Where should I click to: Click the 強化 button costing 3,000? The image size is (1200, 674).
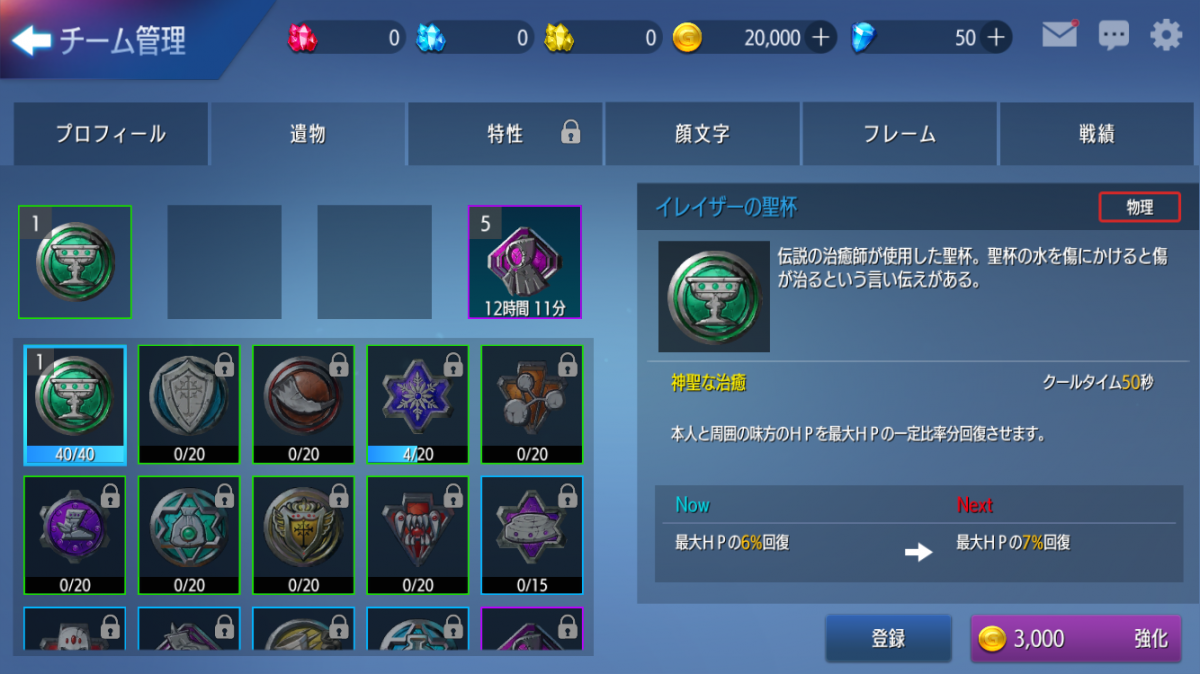click(x=1075, y=639)
